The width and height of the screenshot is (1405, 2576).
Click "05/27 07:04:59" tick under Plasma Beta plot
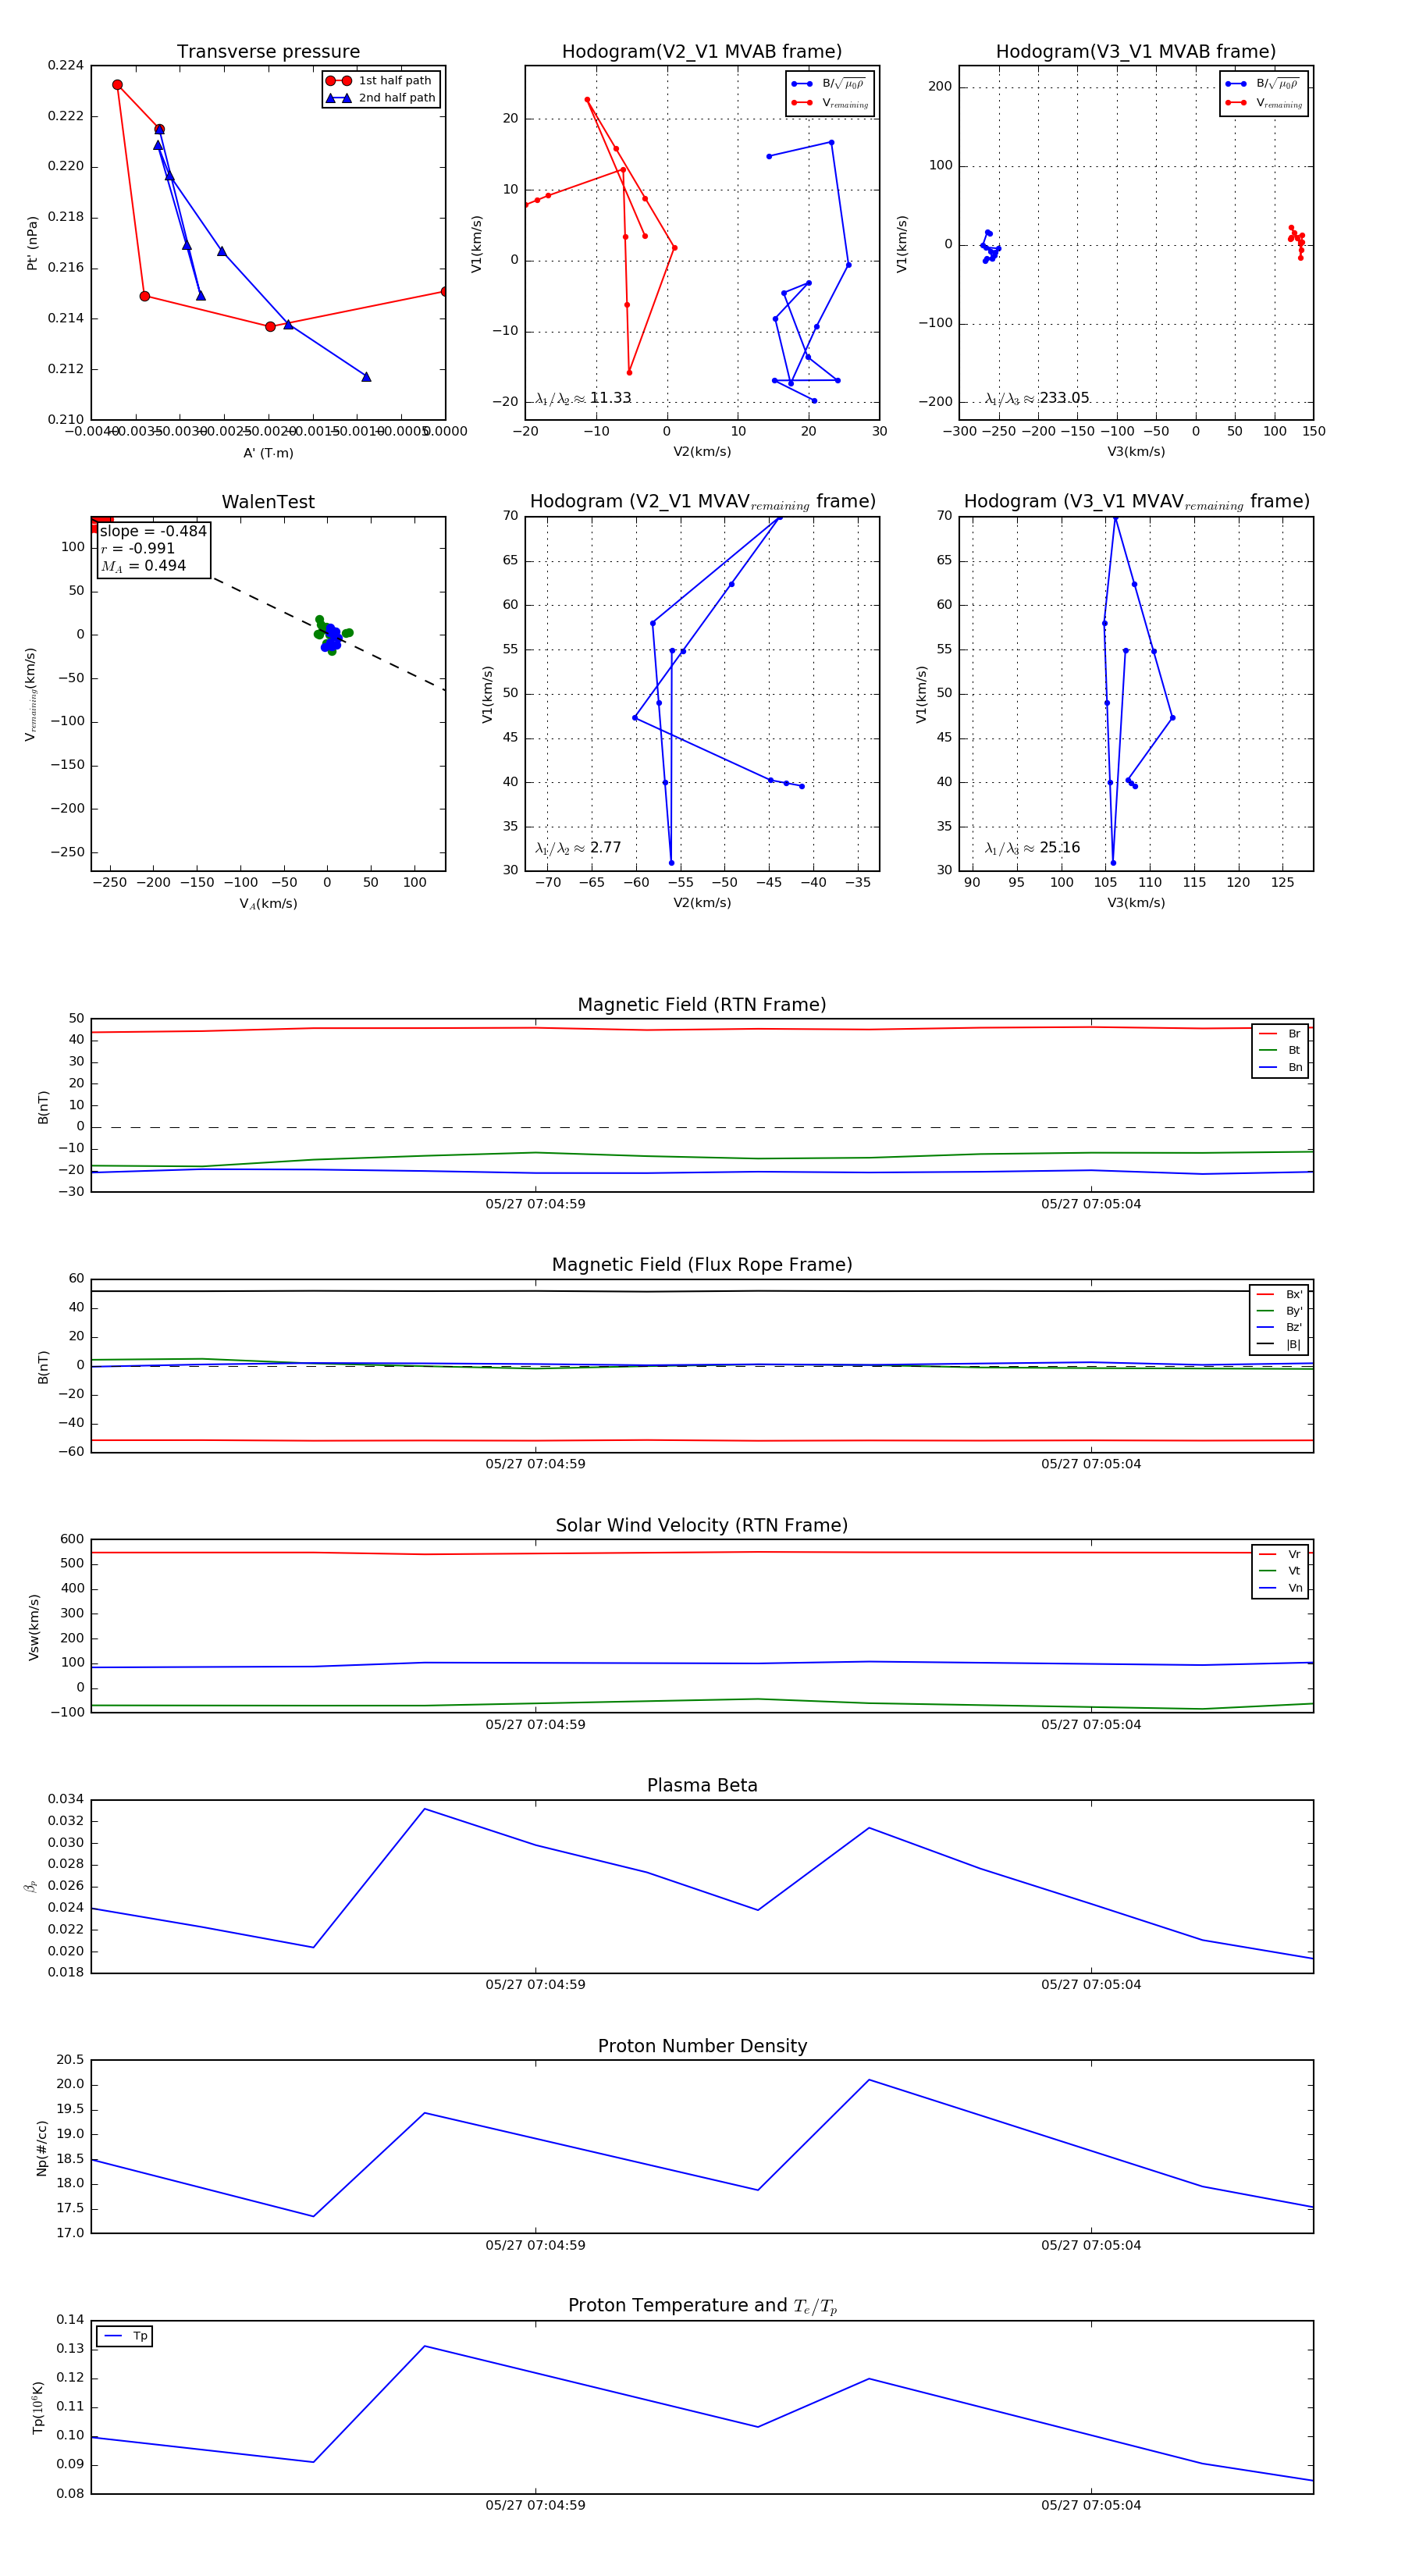tap(536, 1985)
